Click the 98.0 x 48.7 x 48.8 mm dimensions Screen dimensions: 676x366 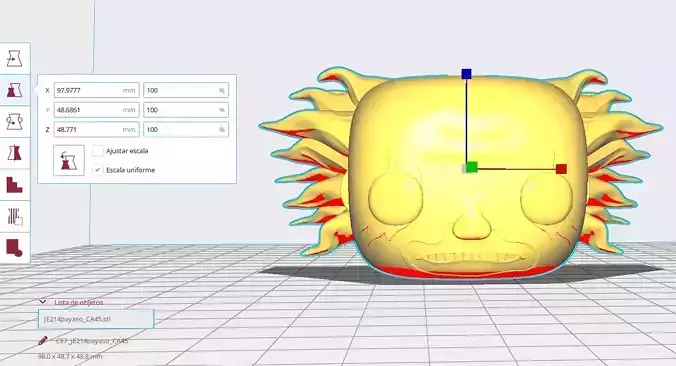tap(70, 357)
